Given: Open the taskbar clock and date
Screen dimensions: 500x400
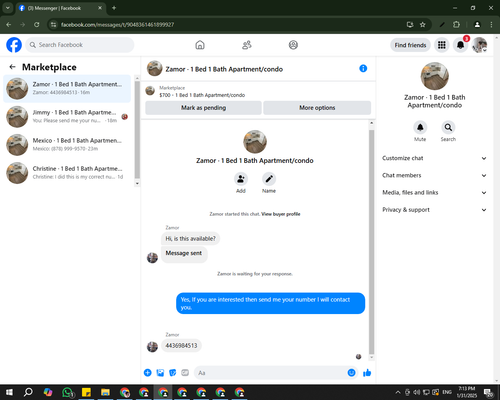Looking at the screenshot, I should coord(467,392).
